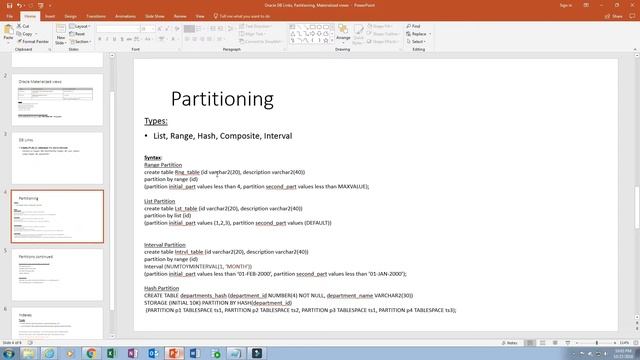Click the 'Types:' heading on slide

(156, 121)
